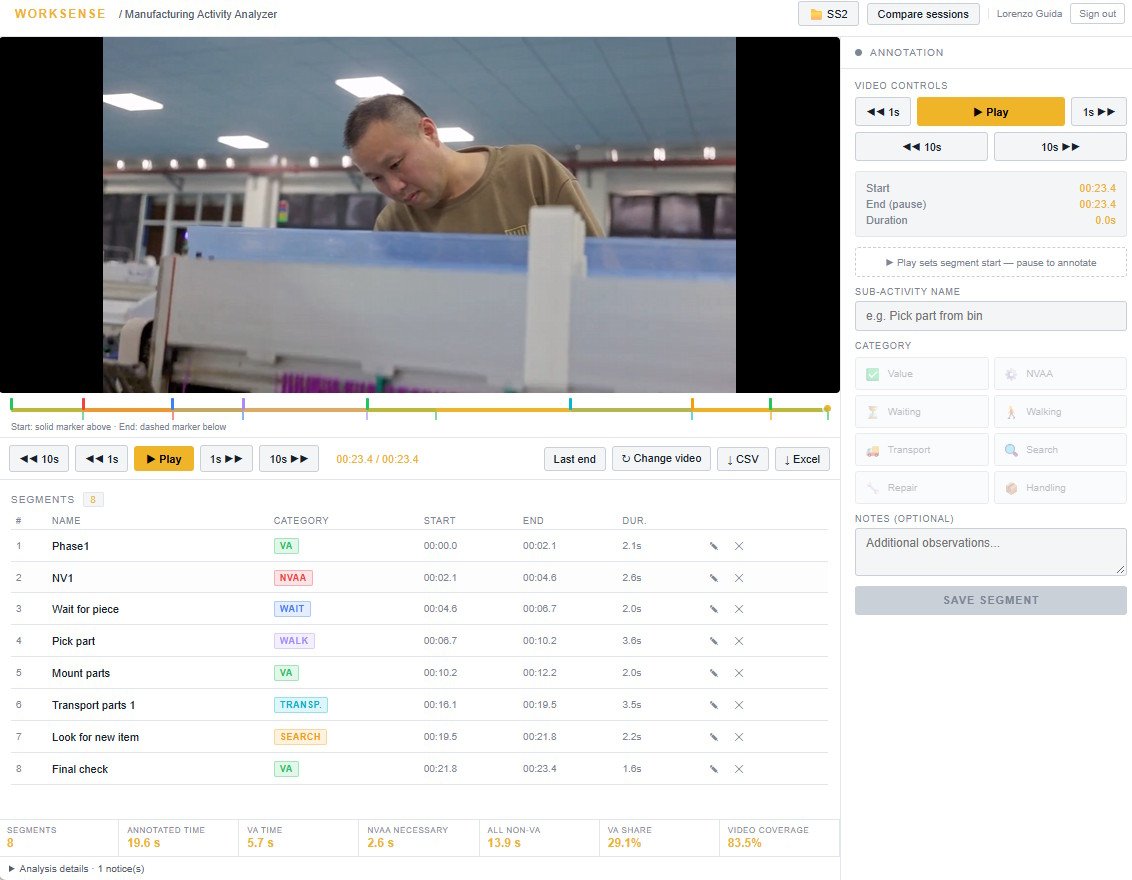The height and width of the screenshot is (880, 1132).
Task: Click the Lorenzo Guida user name
Action: point(1029,14)
